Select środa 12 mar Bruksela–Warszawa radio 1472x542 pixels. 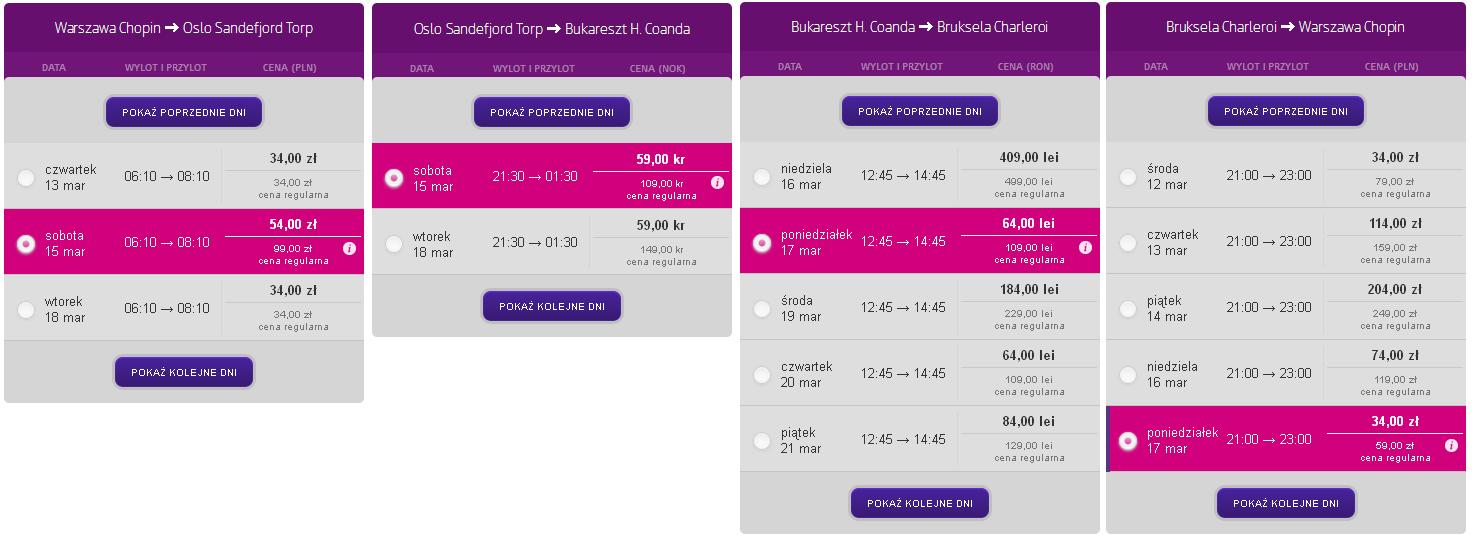(1128, 177)
